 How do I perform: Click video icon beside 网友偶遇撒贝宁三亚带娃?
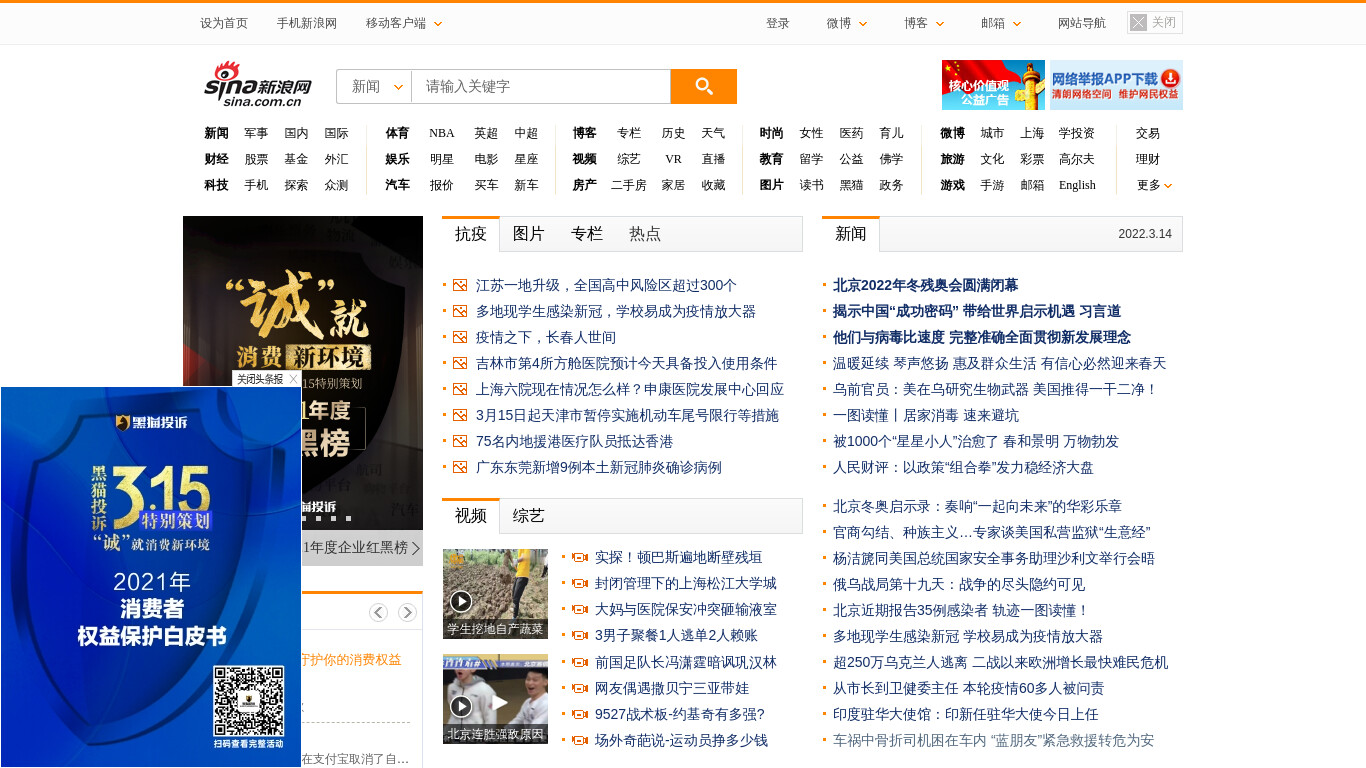point(579,688)
